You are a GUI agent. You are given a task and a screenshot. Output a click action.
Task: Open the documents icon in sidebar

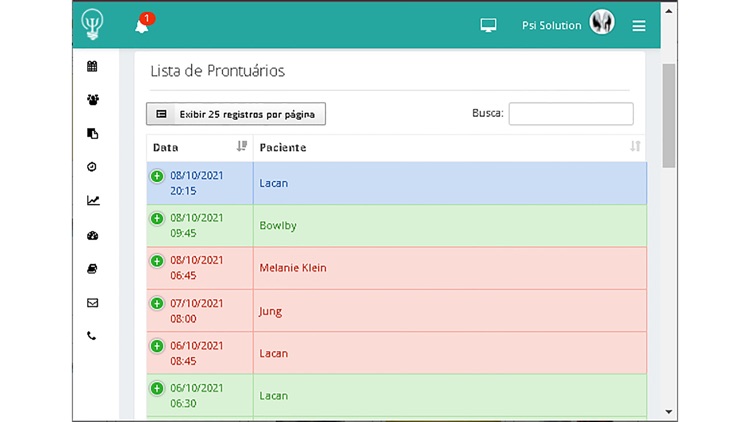point(93,133)
